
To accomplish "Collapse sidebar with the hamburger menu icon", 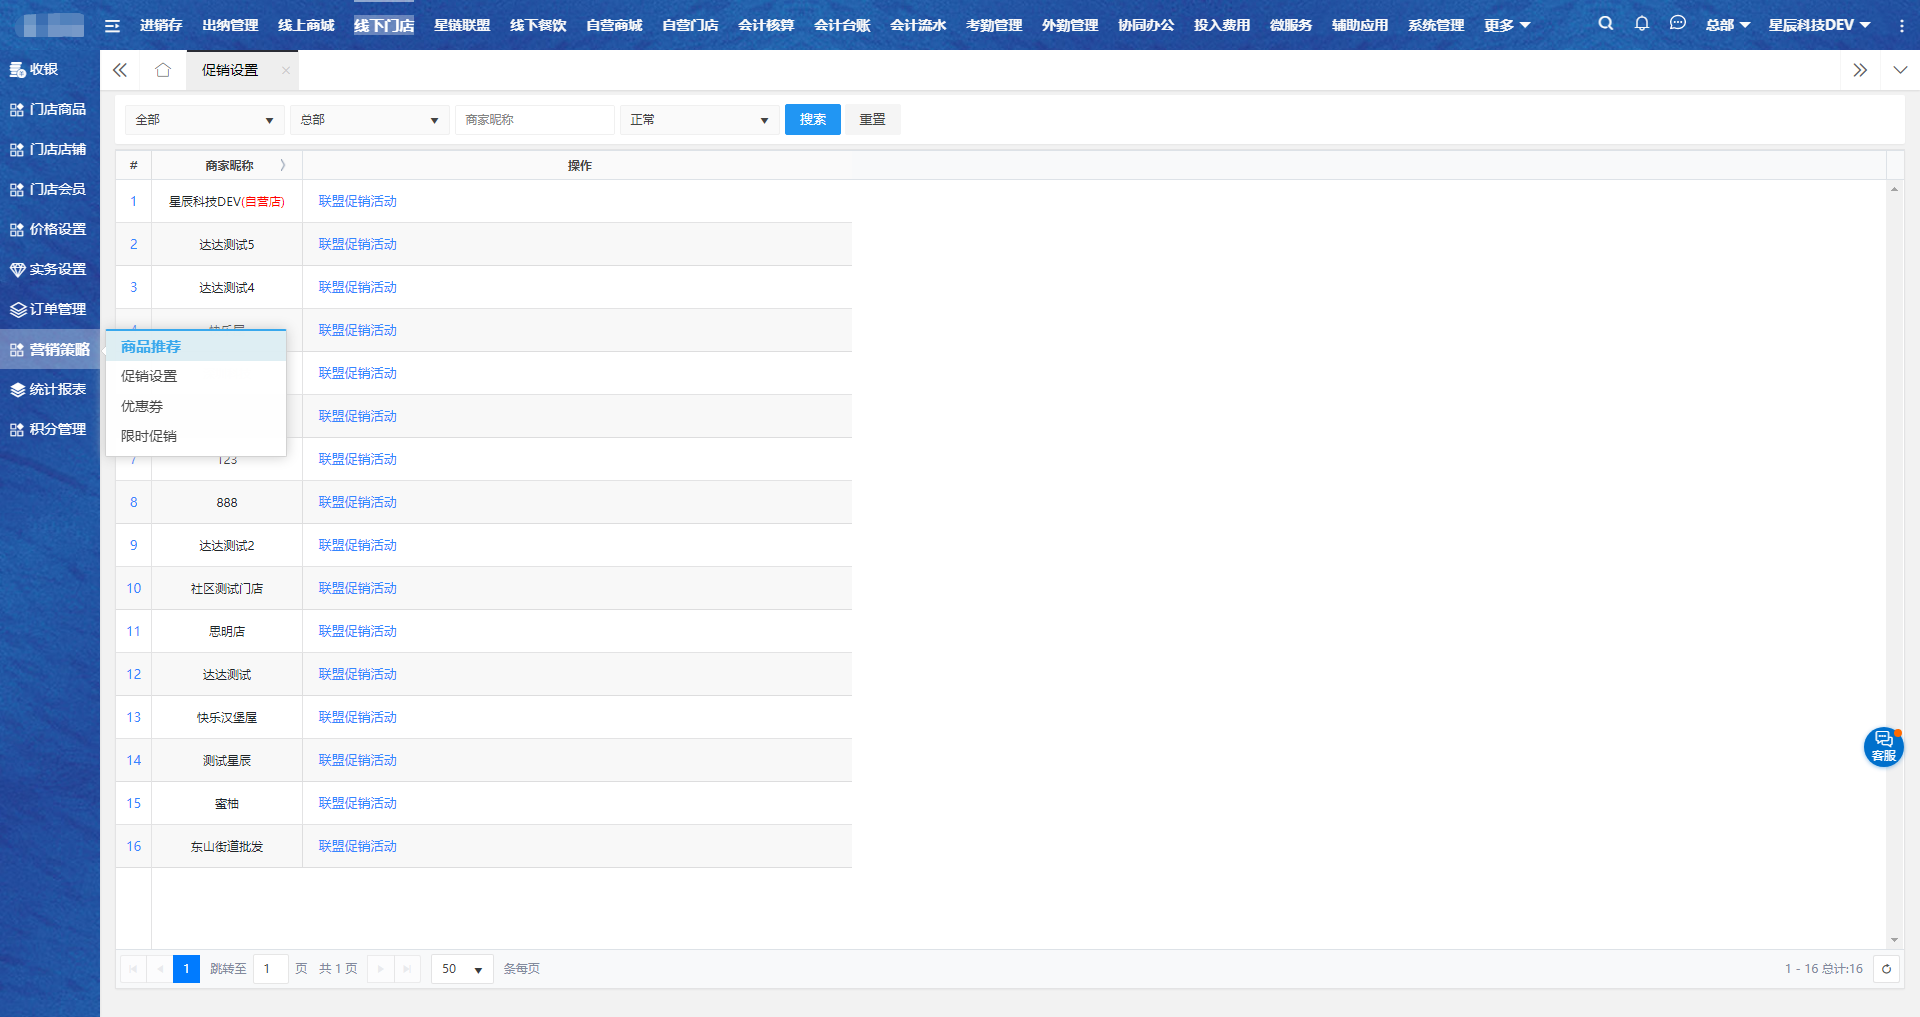I will point(112,25).
